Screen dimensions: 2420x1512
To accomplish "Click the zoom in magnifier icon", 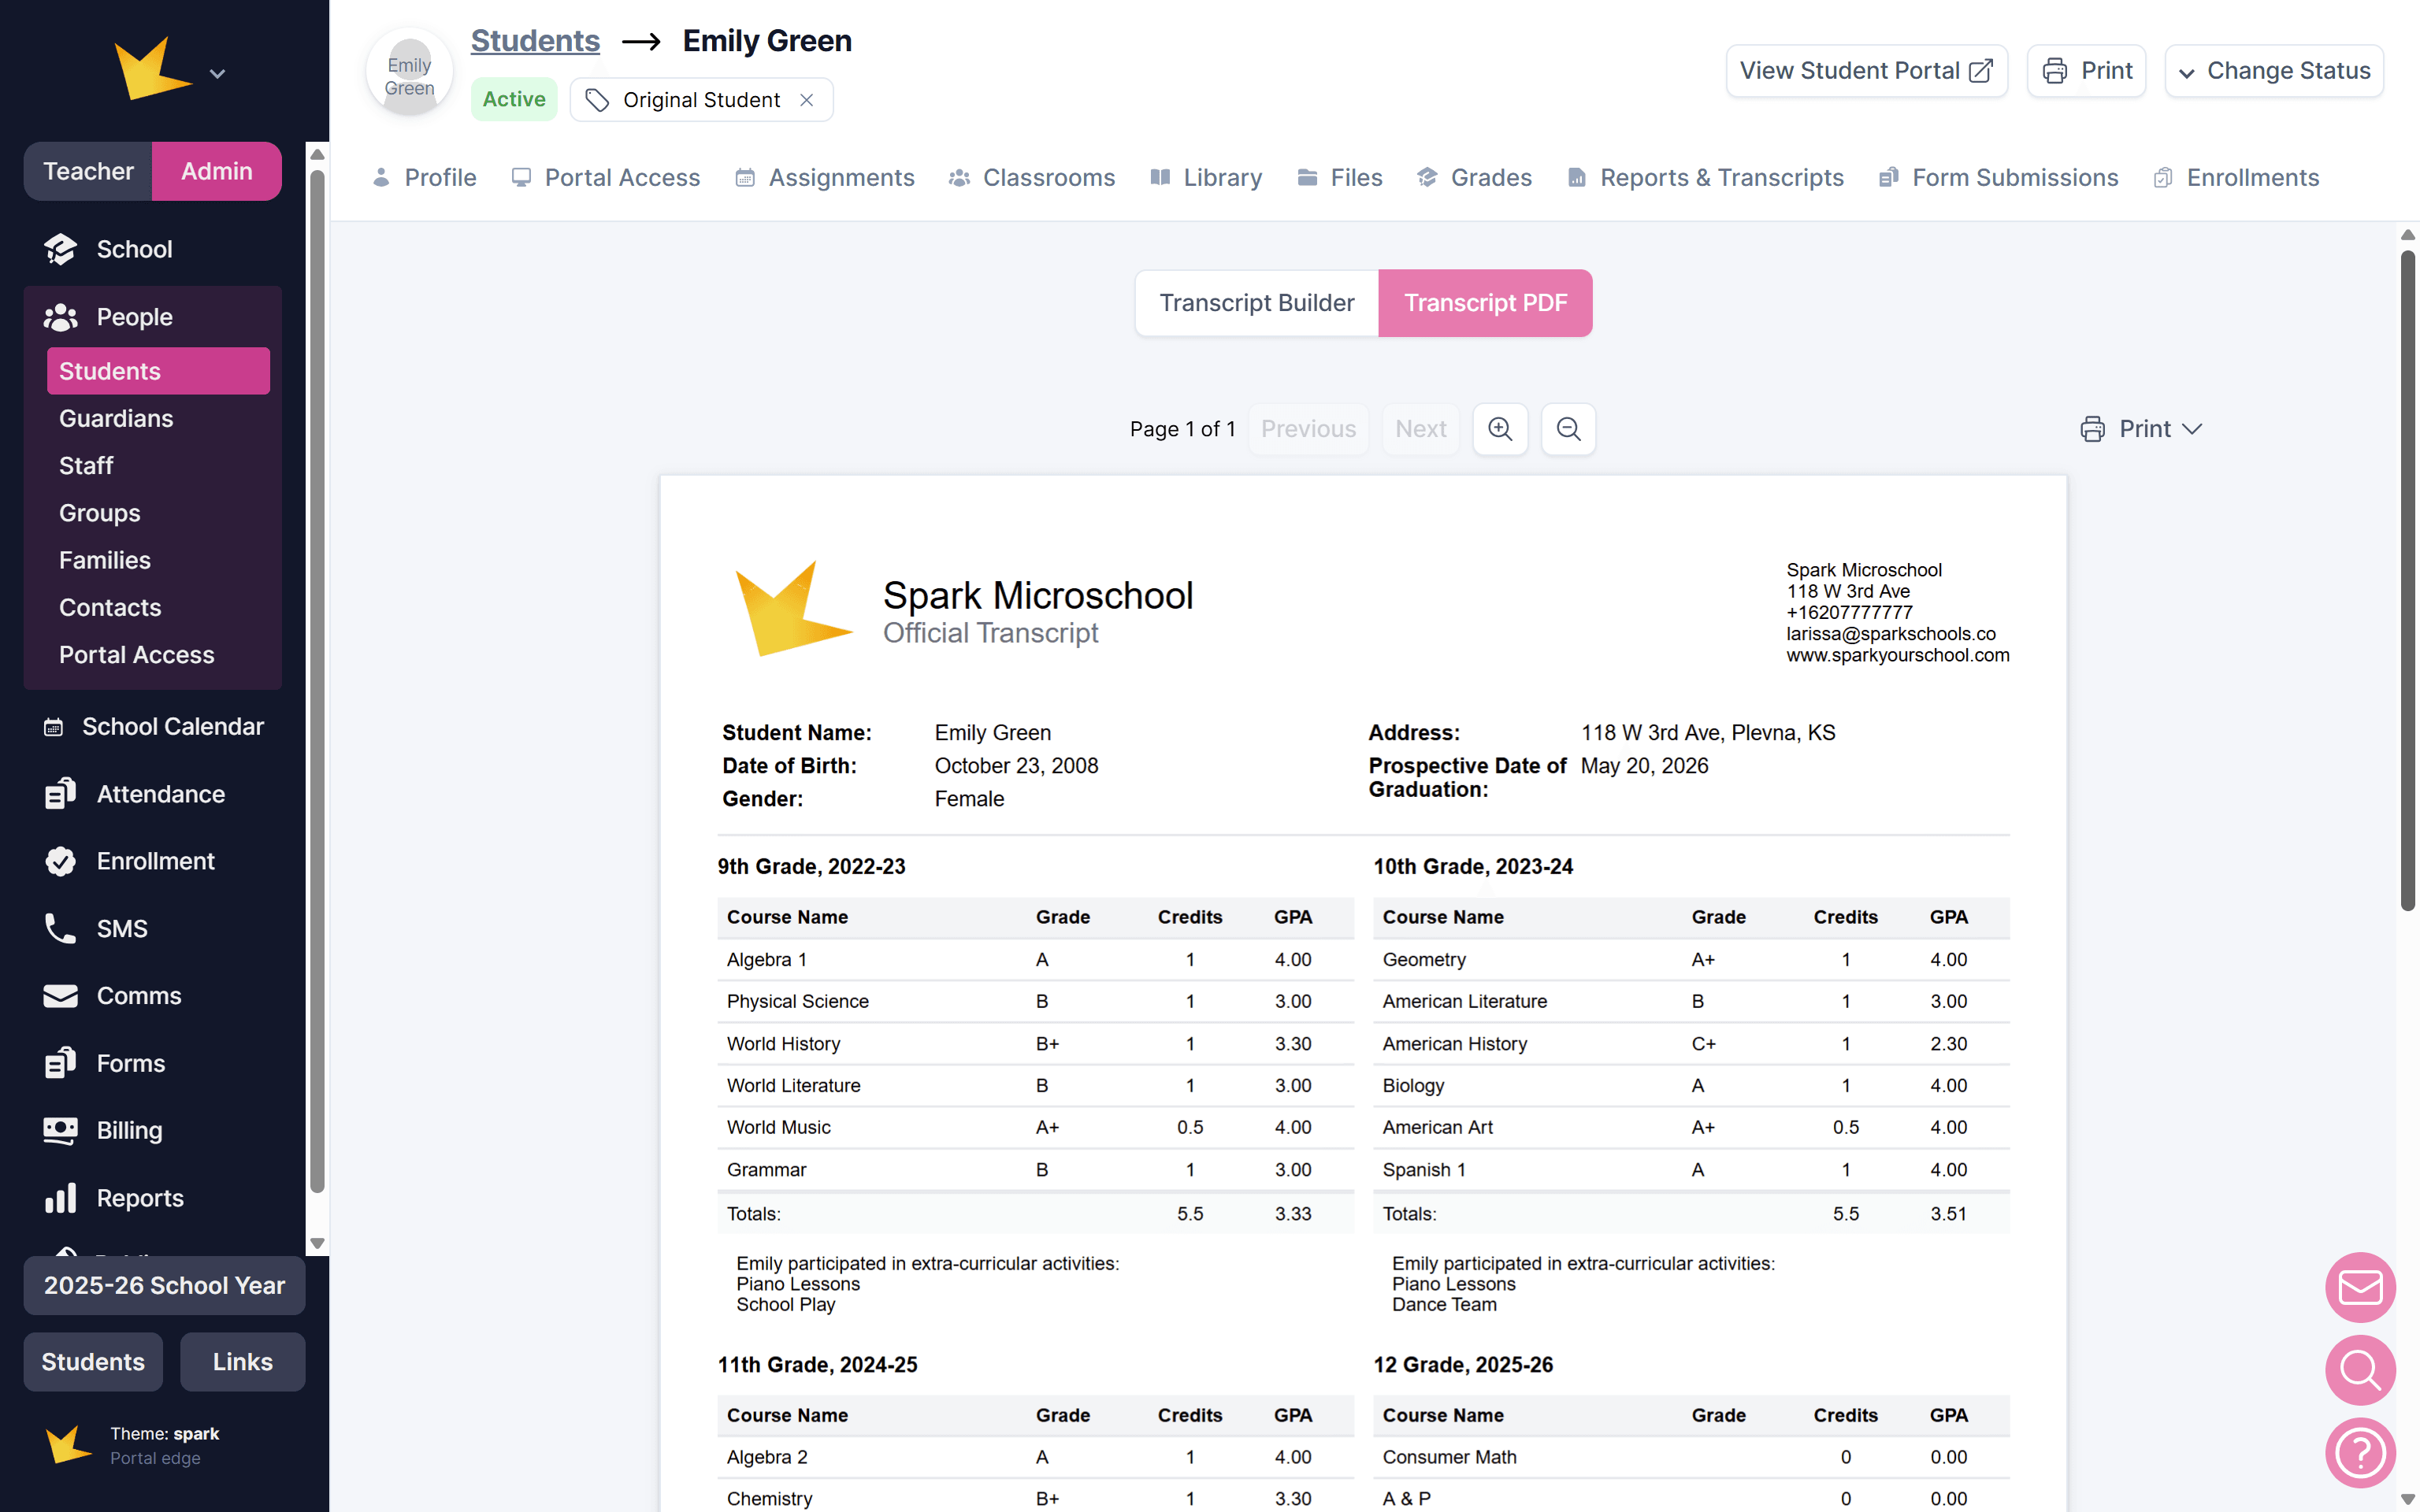I will click(x=1500, y=429).
